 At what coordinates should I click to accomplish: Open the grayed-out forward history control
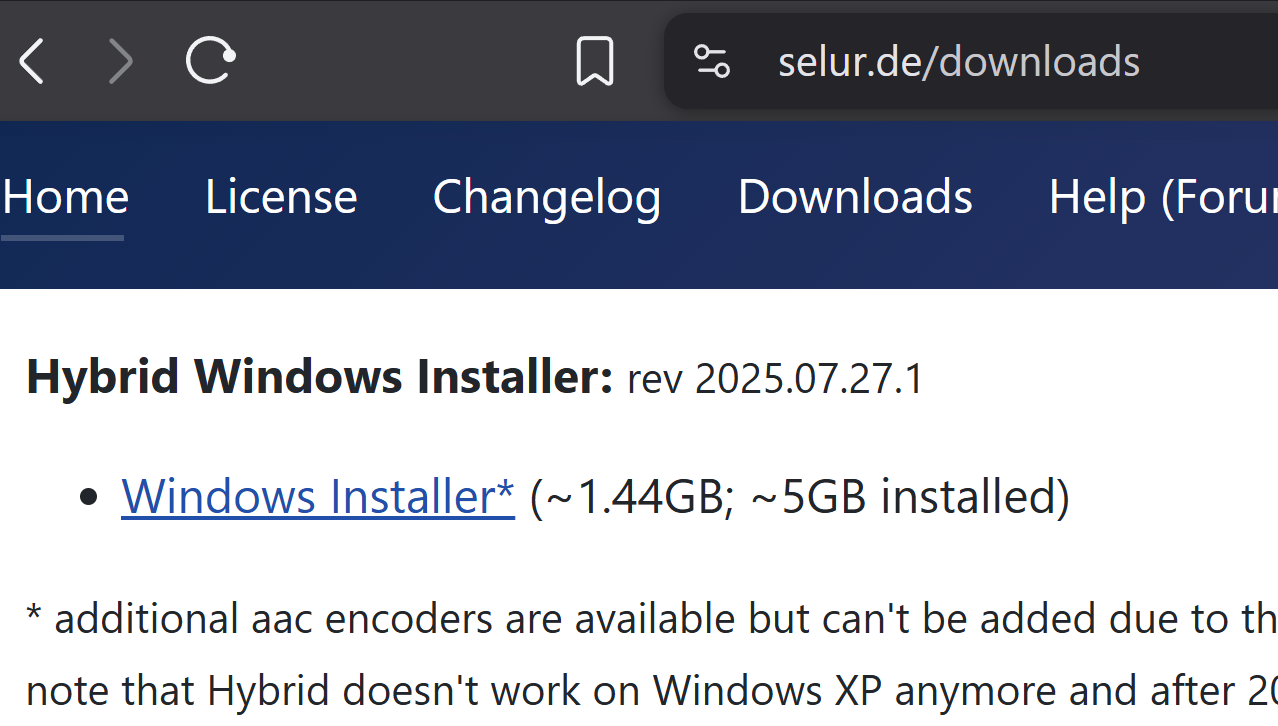tap(120, 60)
